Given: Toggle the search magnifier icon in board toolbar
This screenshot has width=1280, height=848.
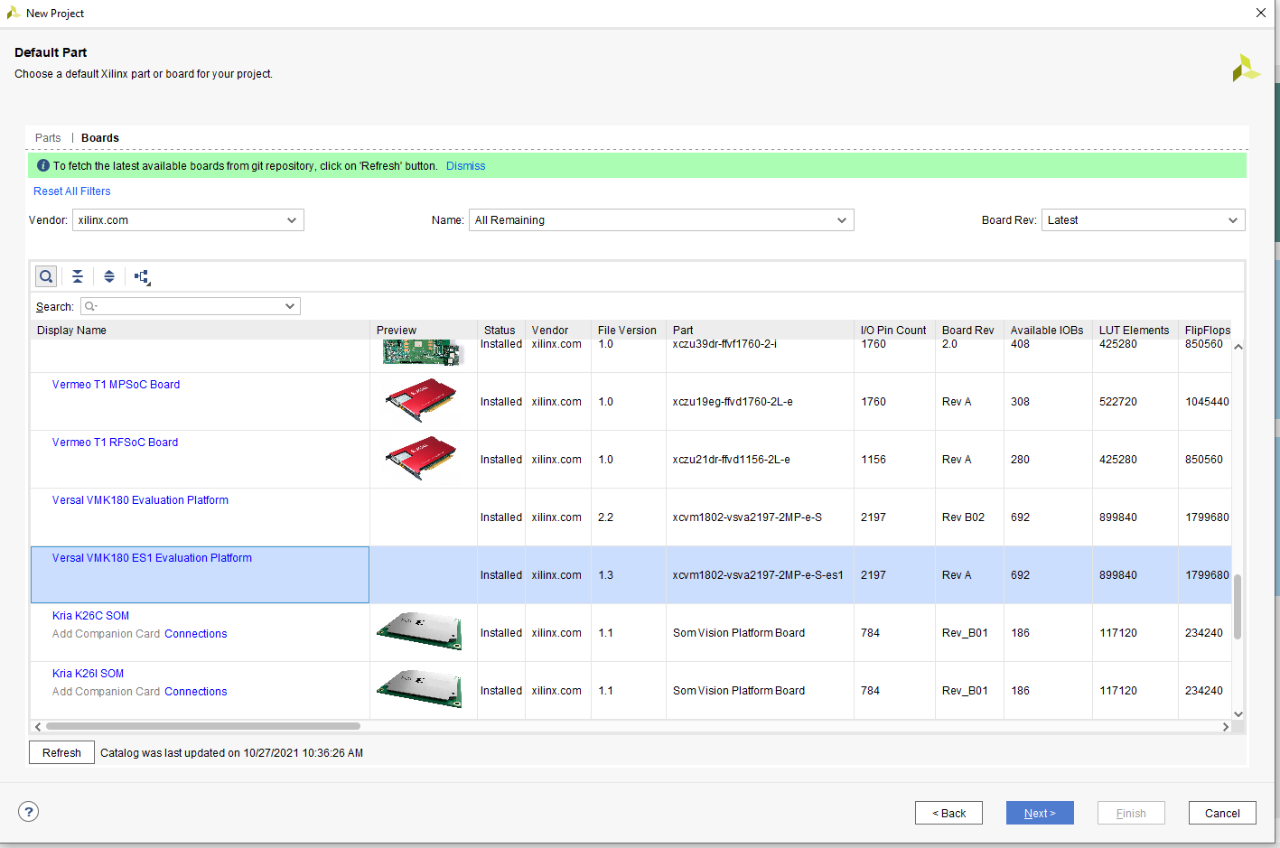Looking at the screenshot, I should tap(46, 277).
